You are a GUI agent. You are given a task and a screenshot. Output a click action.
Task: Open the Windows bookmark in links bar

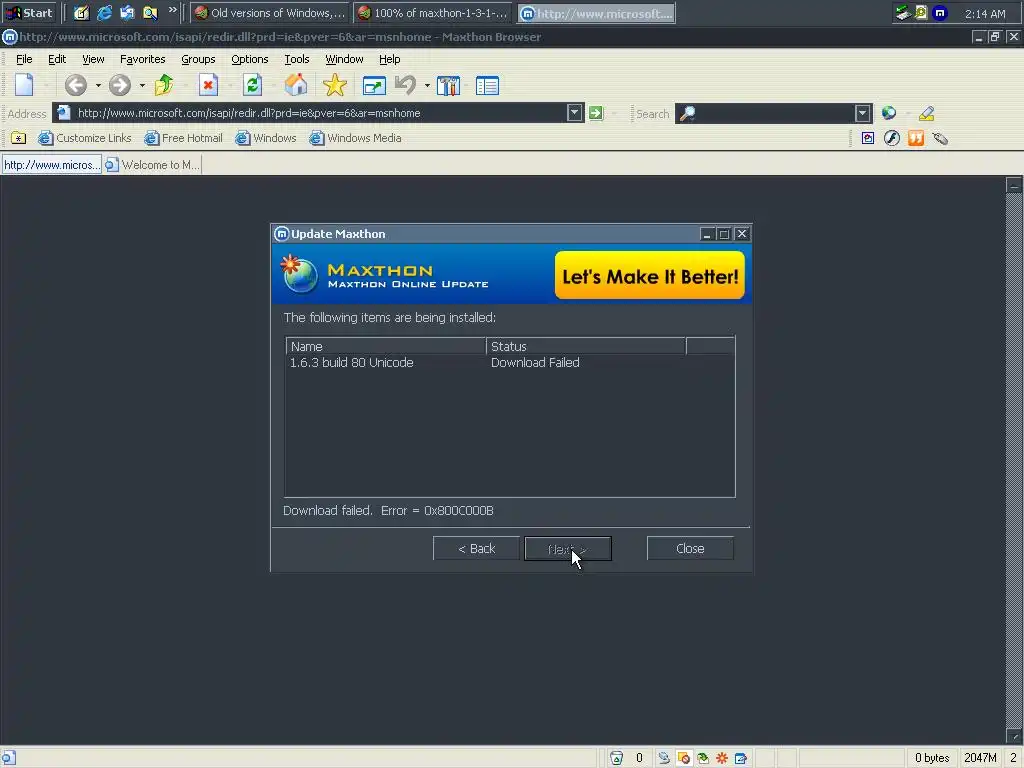coord(266,138)
